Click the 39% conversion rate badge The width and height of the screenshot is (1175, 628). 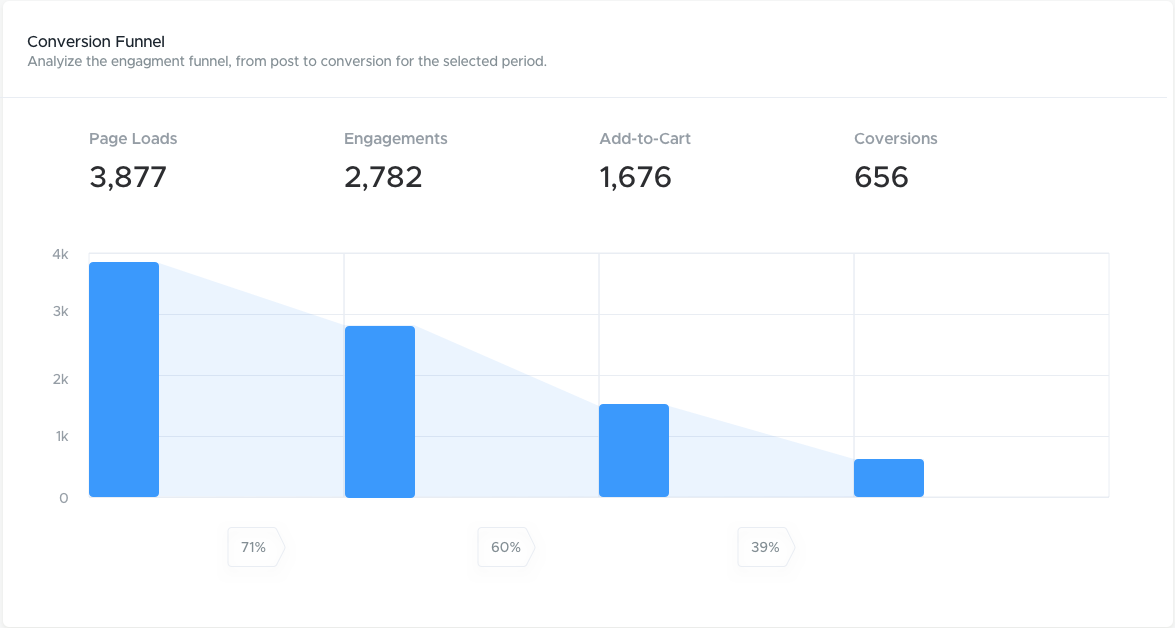[765, 547]
